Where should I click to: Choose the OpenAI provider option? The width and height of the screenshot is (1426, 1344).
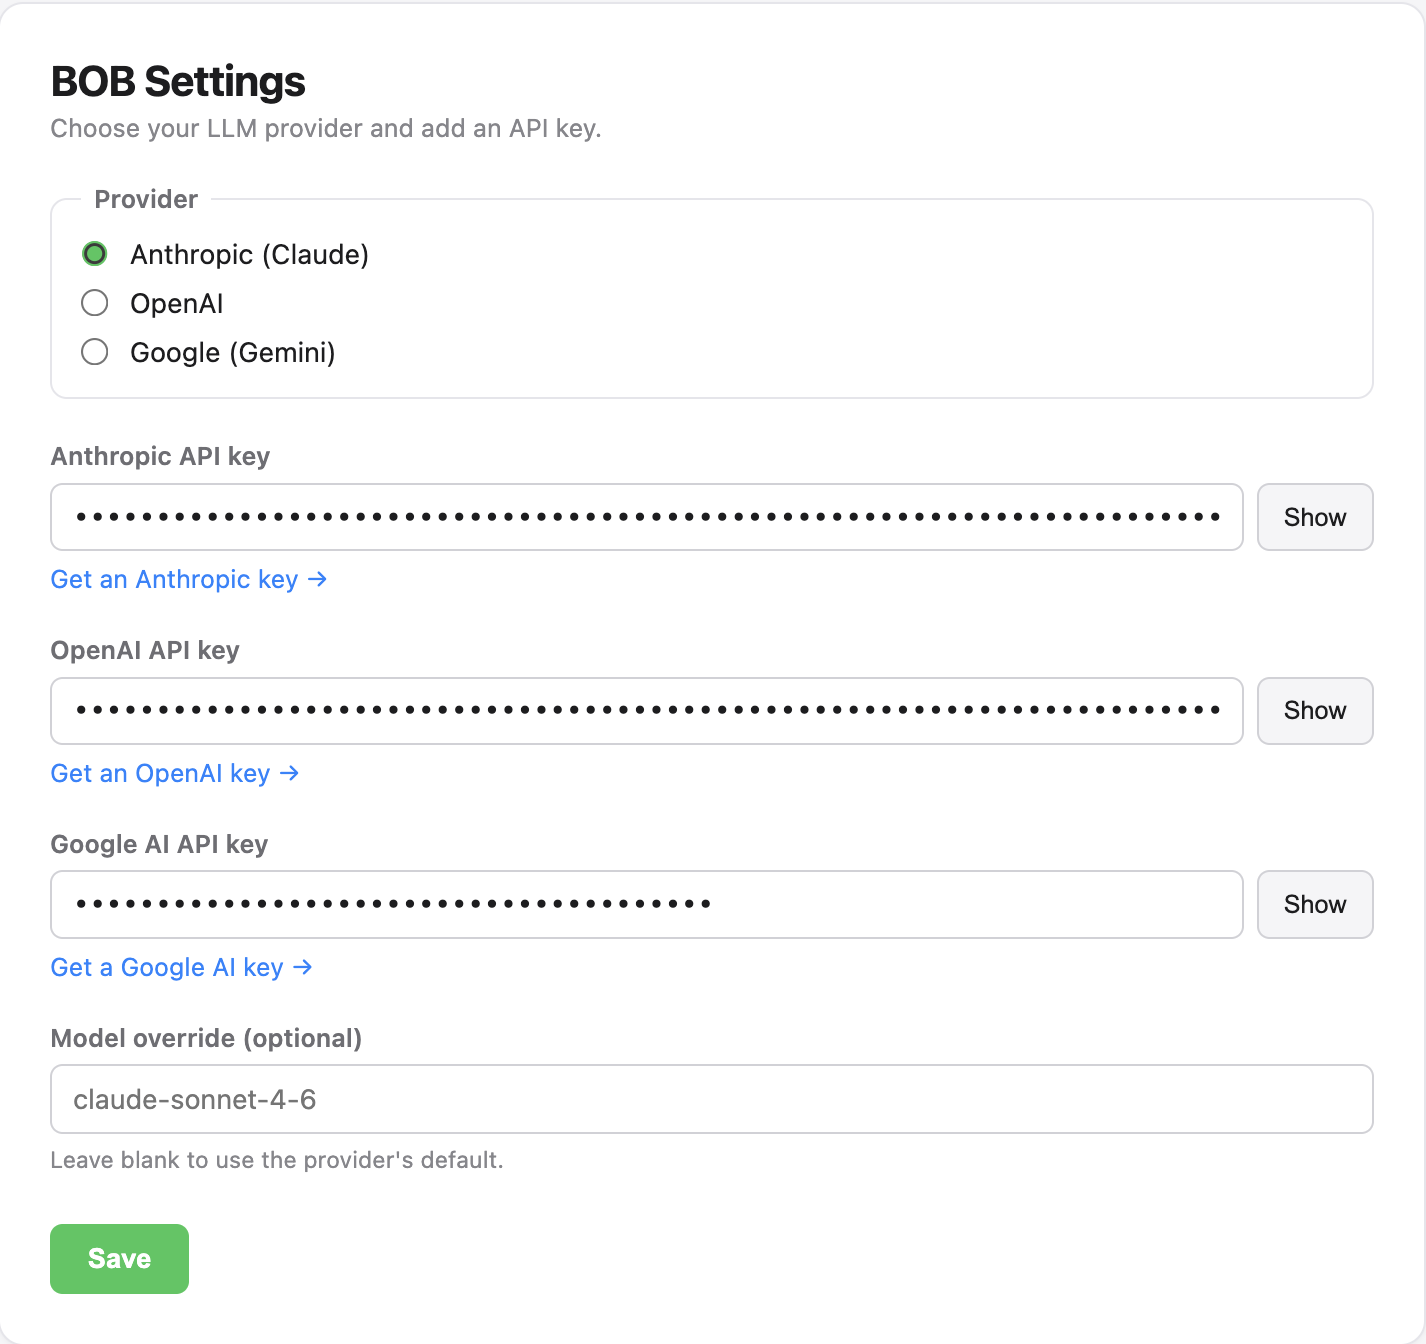tap(95, 303)
